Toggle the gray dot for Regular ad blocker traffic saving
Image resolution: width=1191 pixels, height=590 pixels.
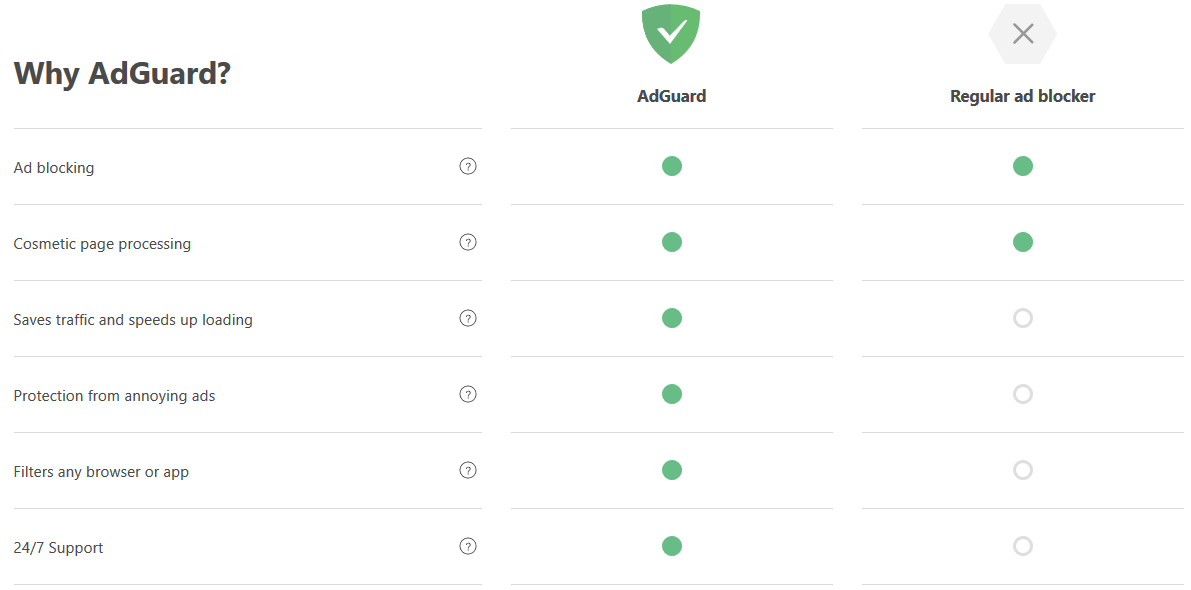[1022, 318]
